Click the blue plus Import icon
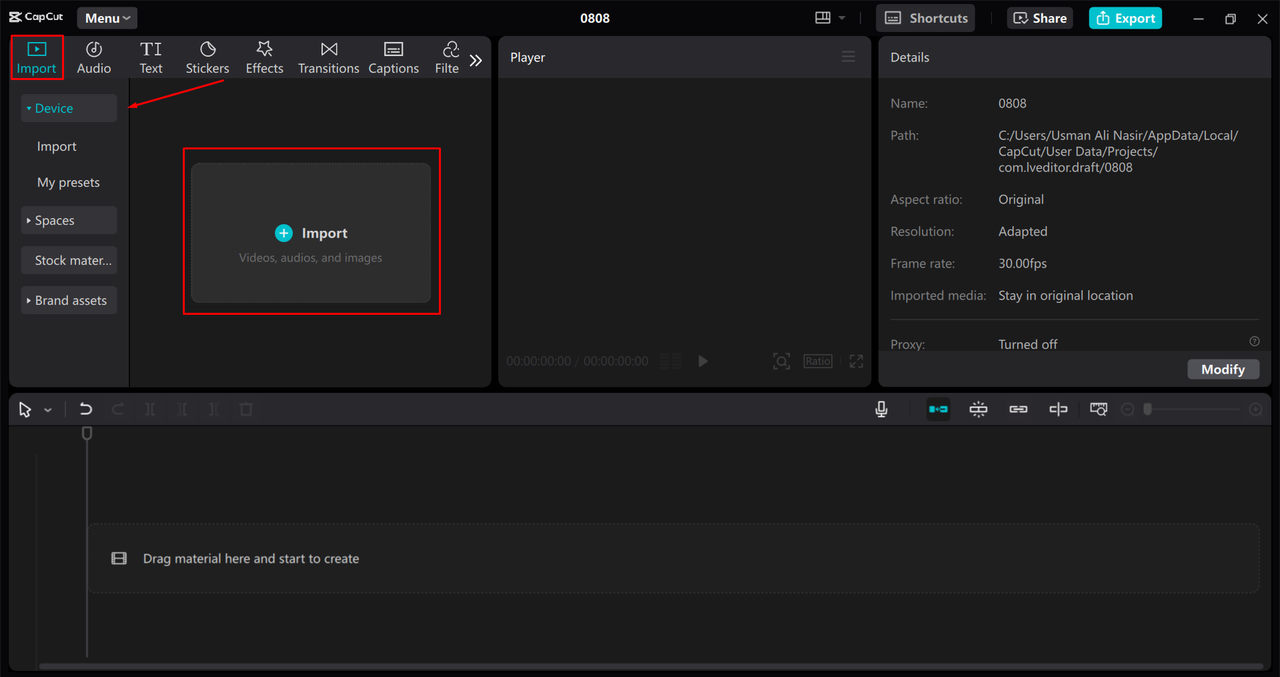1280x677 pixels. [284, 233]
